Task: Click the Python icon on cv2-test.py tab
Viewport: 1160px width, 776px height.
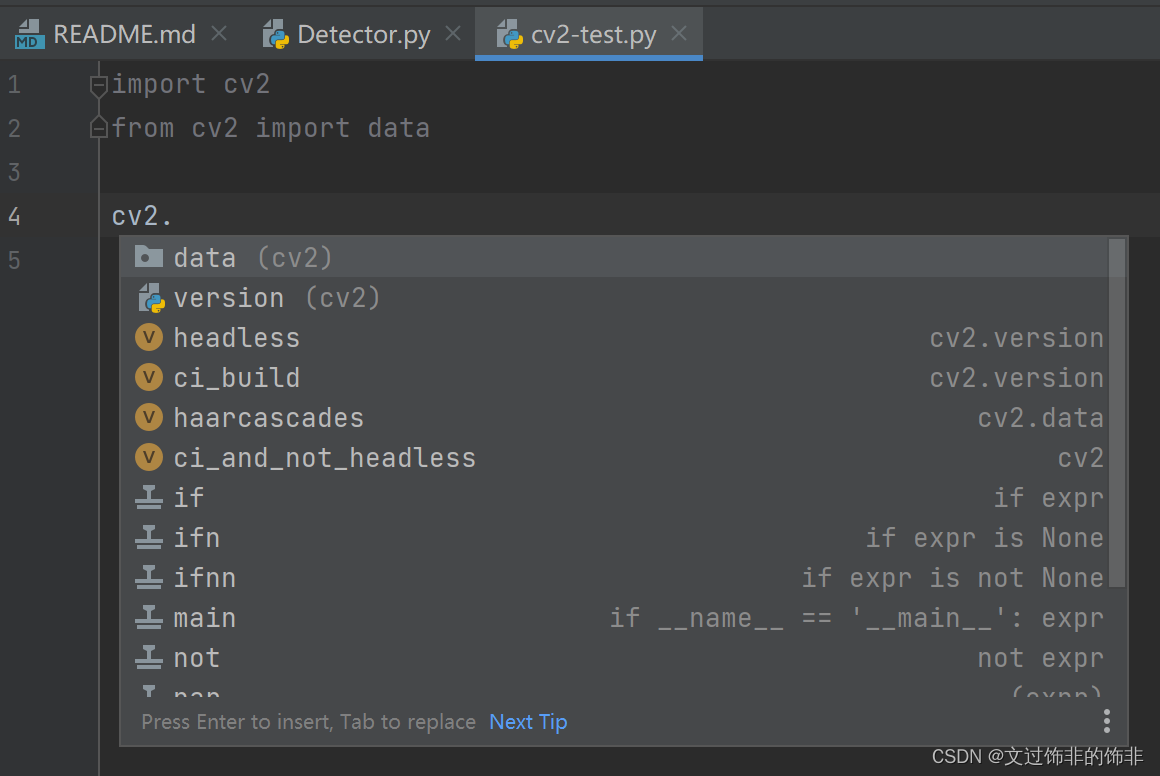Action: pyautogui.click(x=510, y=35)
